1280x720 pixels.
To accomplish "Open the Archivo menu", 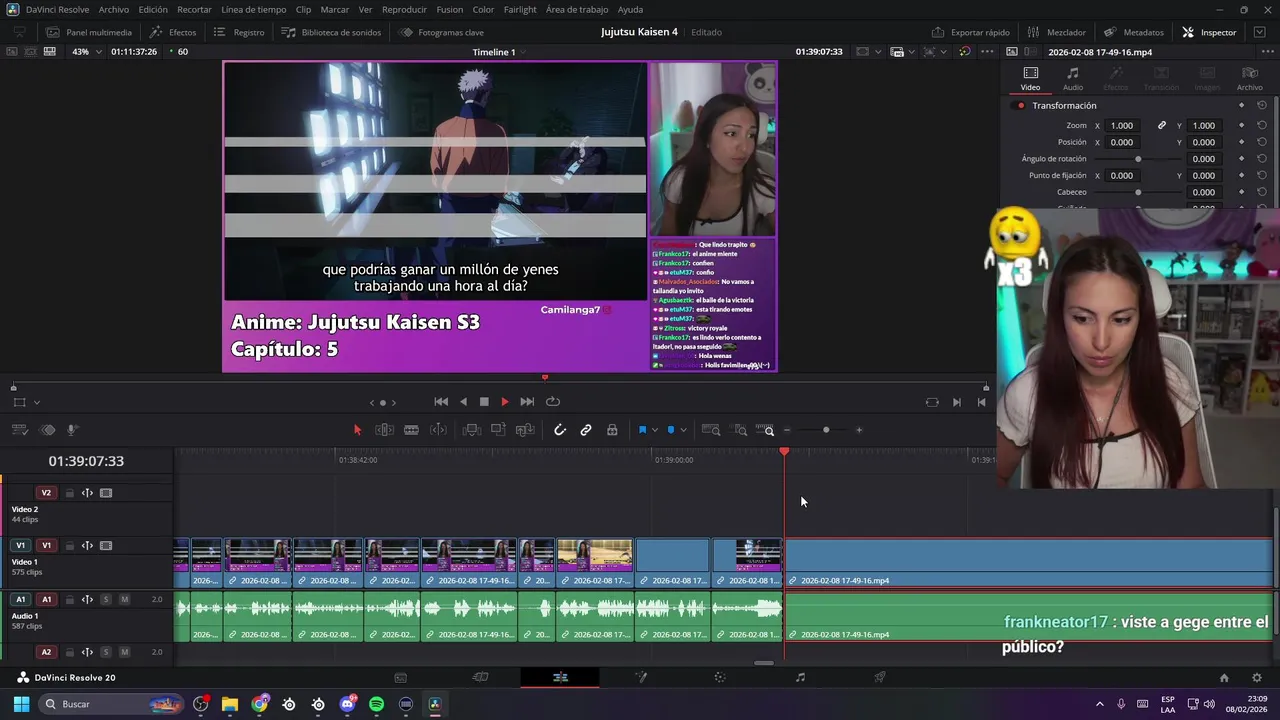I will click(114, 9).
